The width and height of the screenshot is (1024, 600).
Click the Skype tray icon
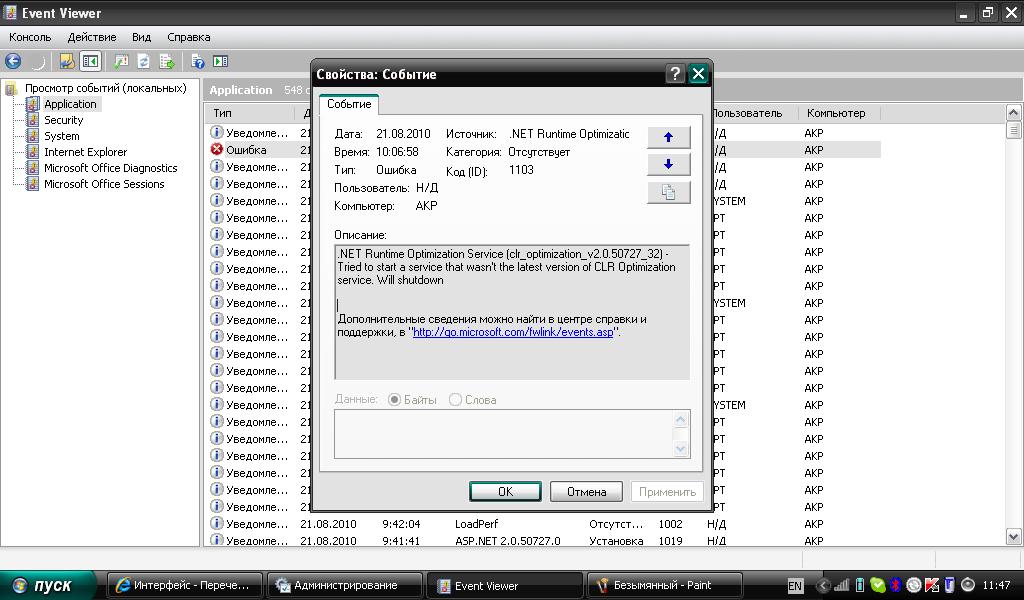(x=878, y=585)
